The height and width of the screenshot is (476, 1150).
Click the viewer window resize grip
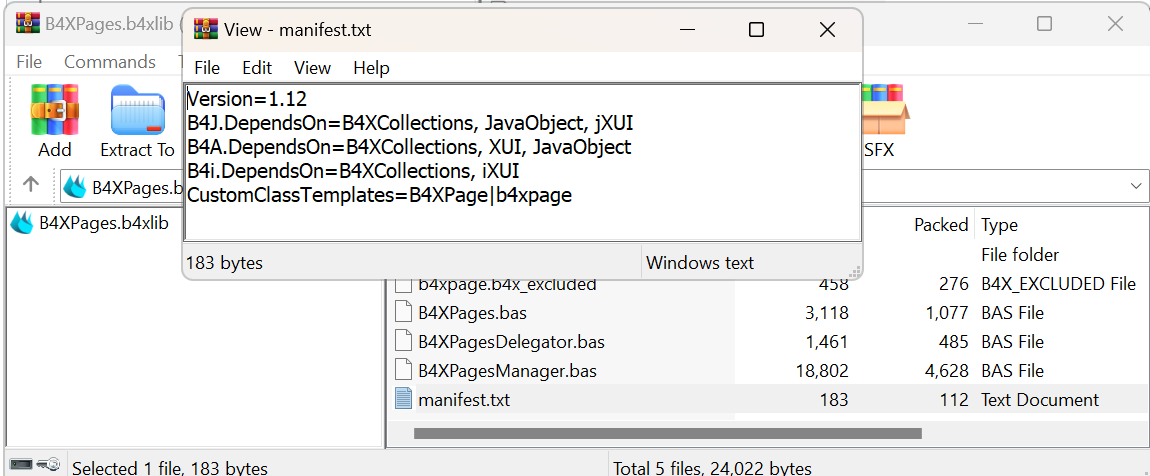pyautogui.click(x=855, y=271)
